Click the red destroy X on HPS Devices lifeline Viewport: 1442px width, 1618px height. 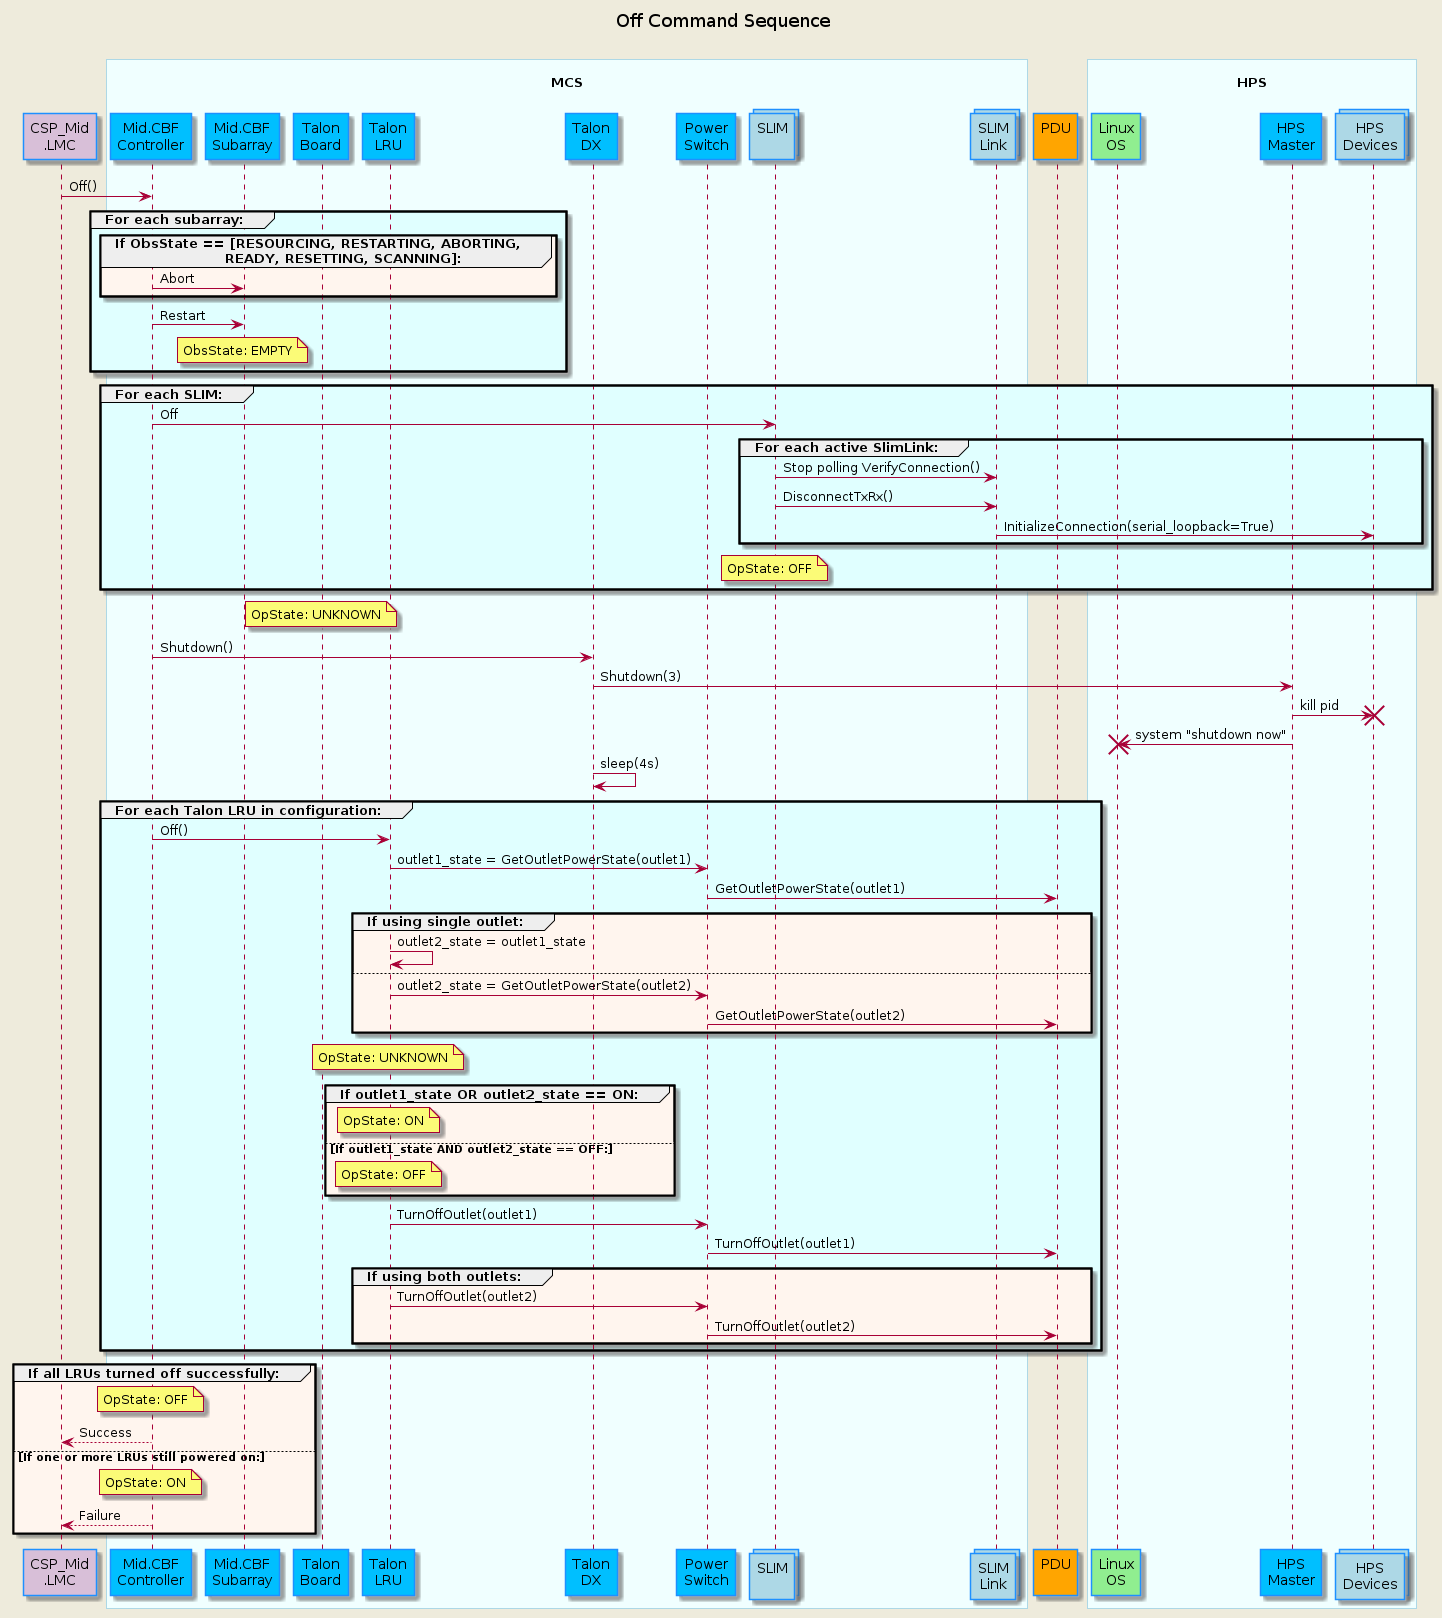coord(1374,715)
